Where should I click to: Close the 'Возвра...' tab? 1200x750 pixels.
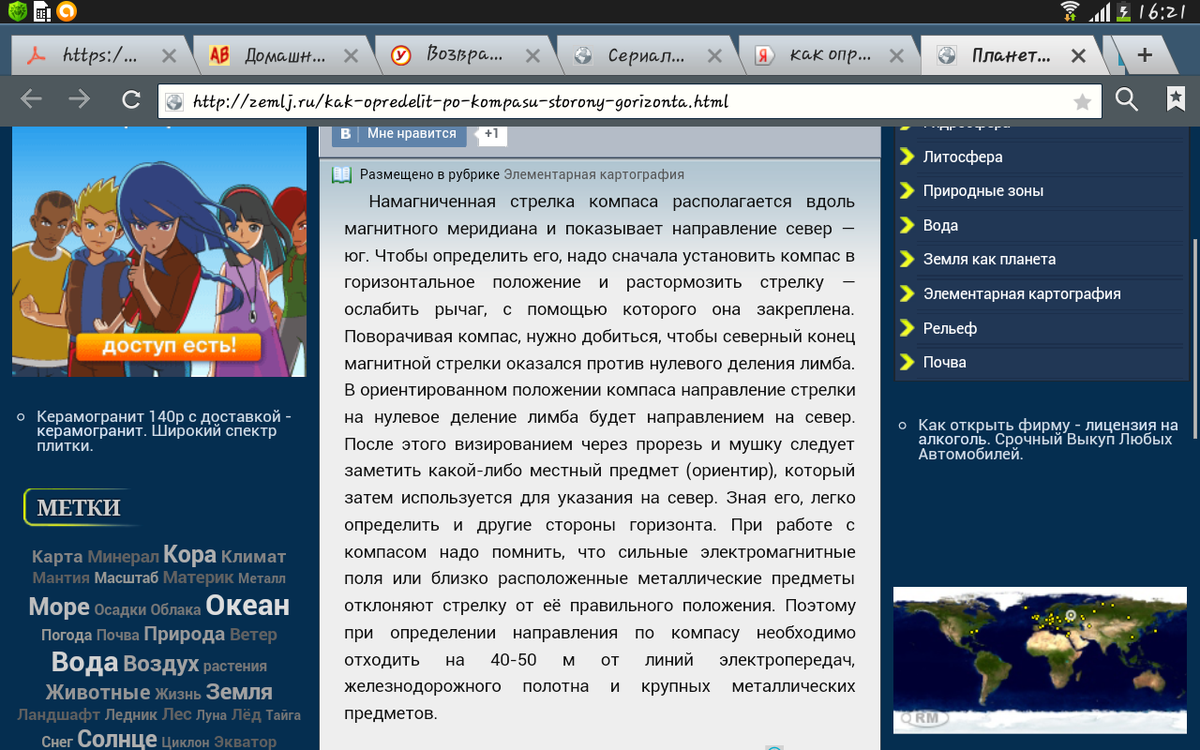533,56
